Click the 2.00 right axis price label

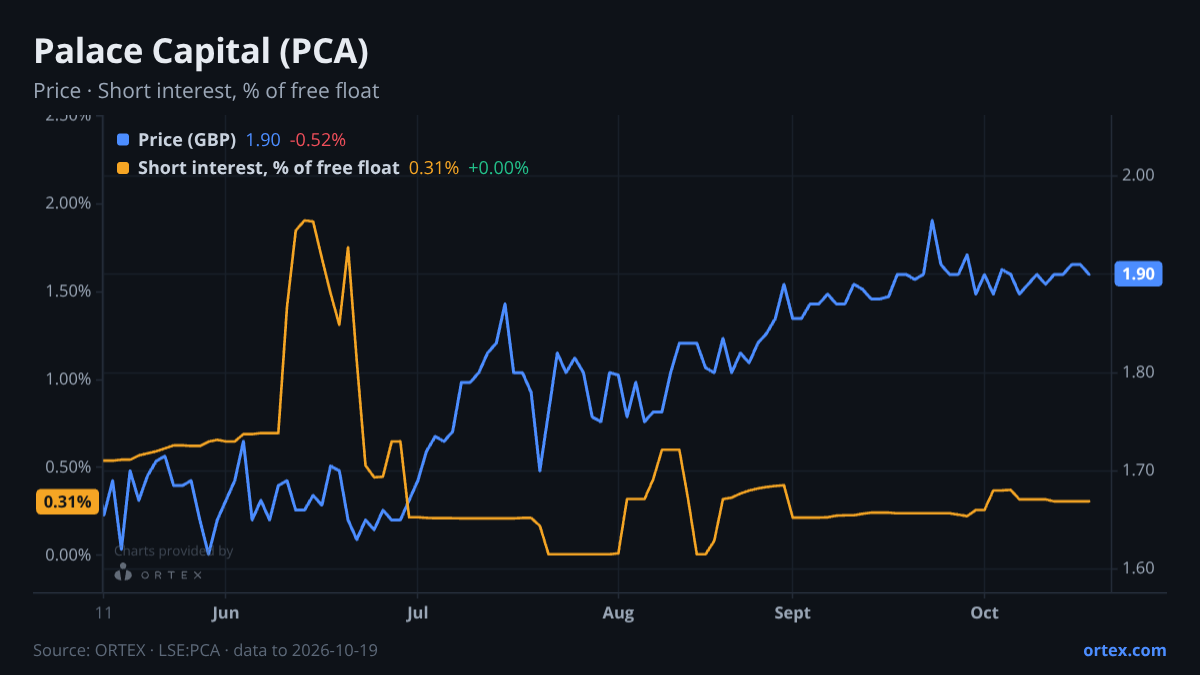click(x=1139, y=176)
